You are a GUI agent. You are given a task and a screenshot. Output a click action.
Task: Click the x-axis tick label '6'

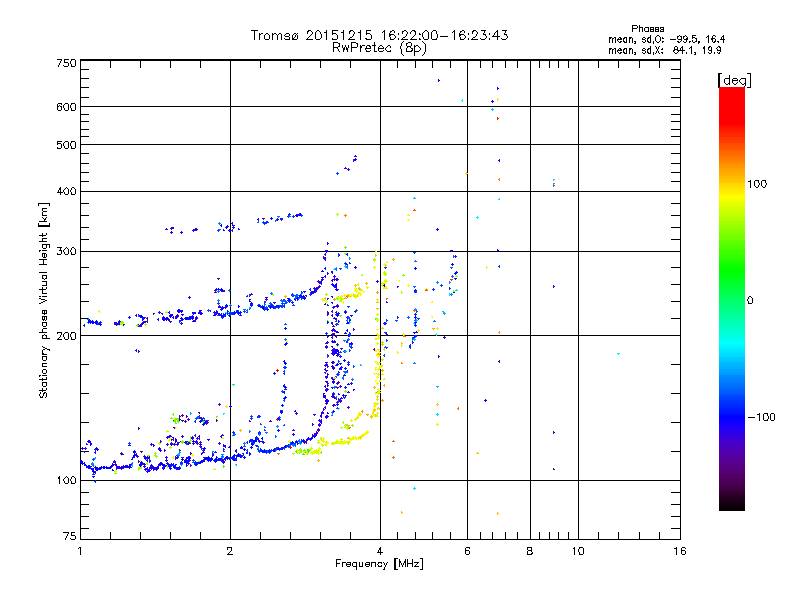click(467, 551)
